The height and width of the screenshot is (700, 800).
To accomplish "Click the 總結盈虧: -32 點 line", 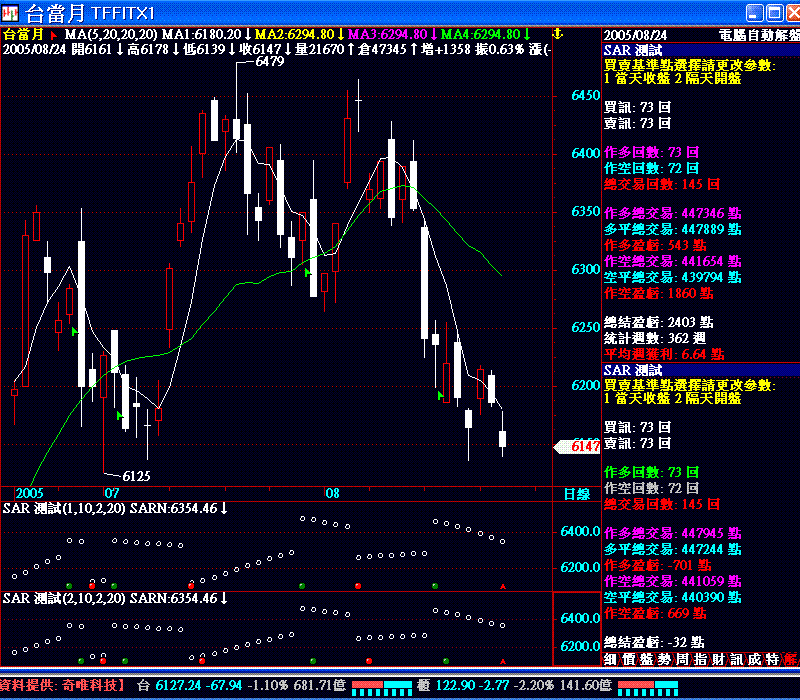I will [x=654, y=642].
